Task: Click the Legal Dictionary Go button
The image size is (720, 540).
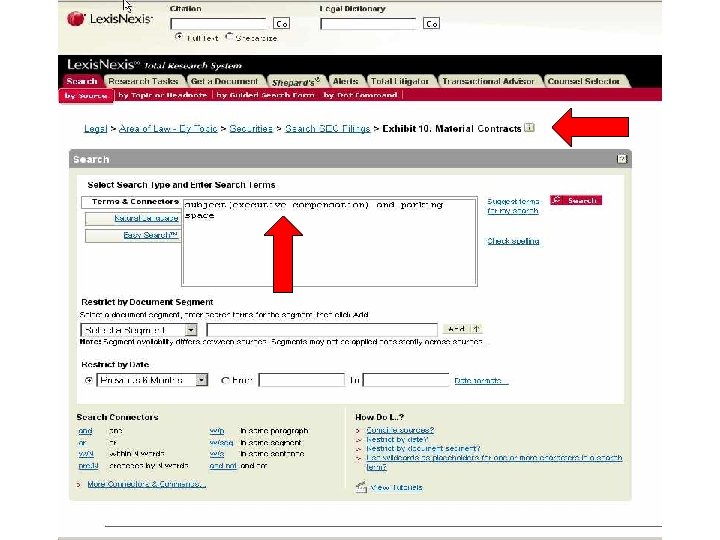Action: (x=431, y=23)
